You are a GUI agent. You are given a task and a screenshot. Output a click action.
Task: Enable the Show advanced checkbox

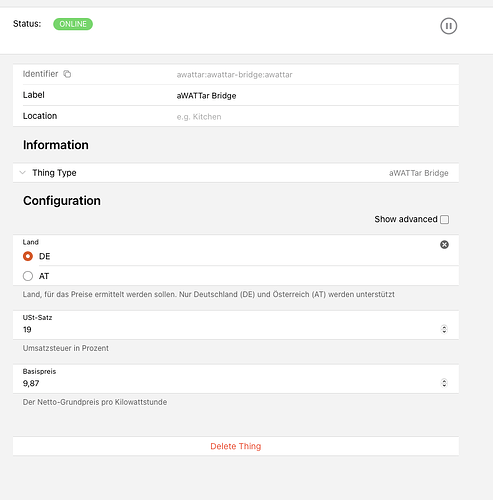[444, 219]
